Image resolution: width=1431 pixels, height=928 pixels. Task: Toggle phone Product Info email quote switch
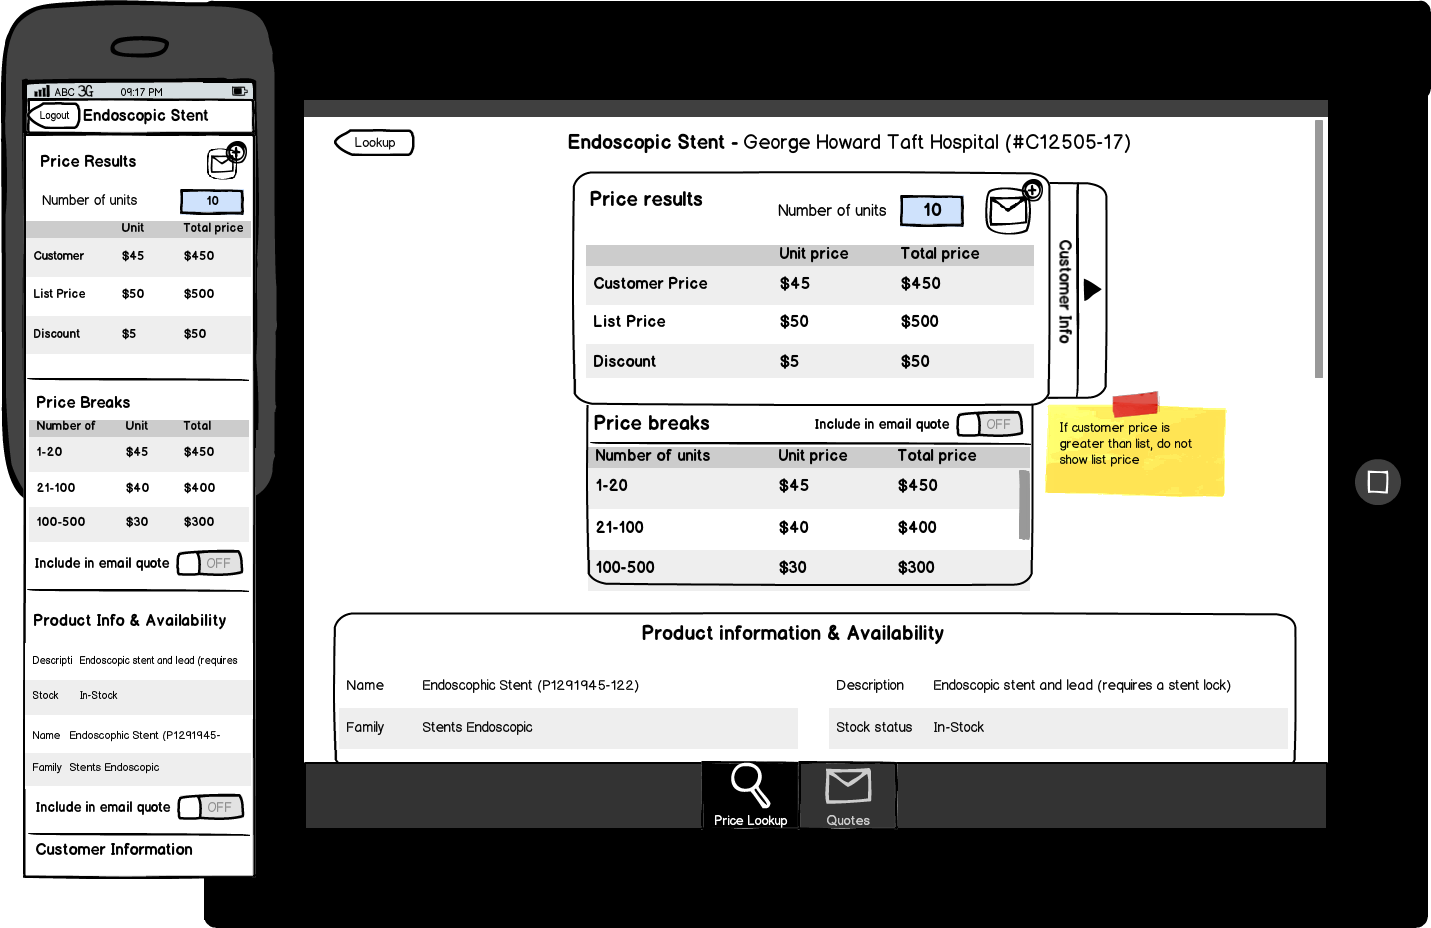coord(211,807)
